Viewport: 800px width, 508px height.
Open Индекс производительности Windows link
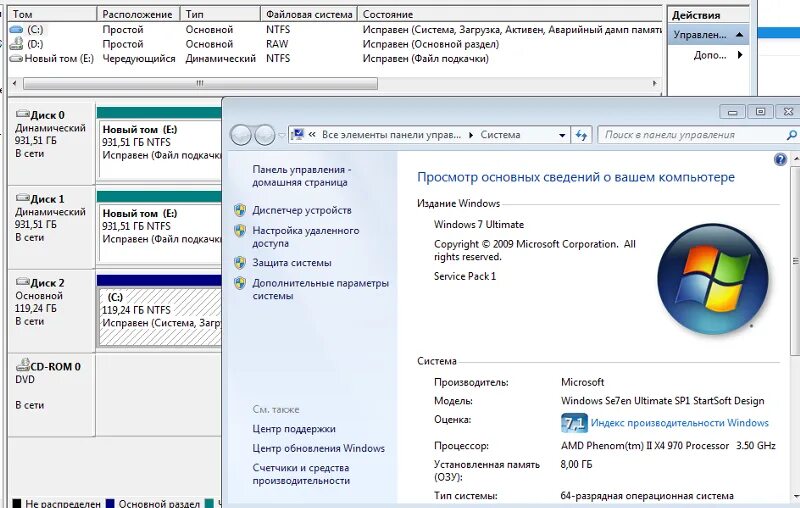point(680,423)
